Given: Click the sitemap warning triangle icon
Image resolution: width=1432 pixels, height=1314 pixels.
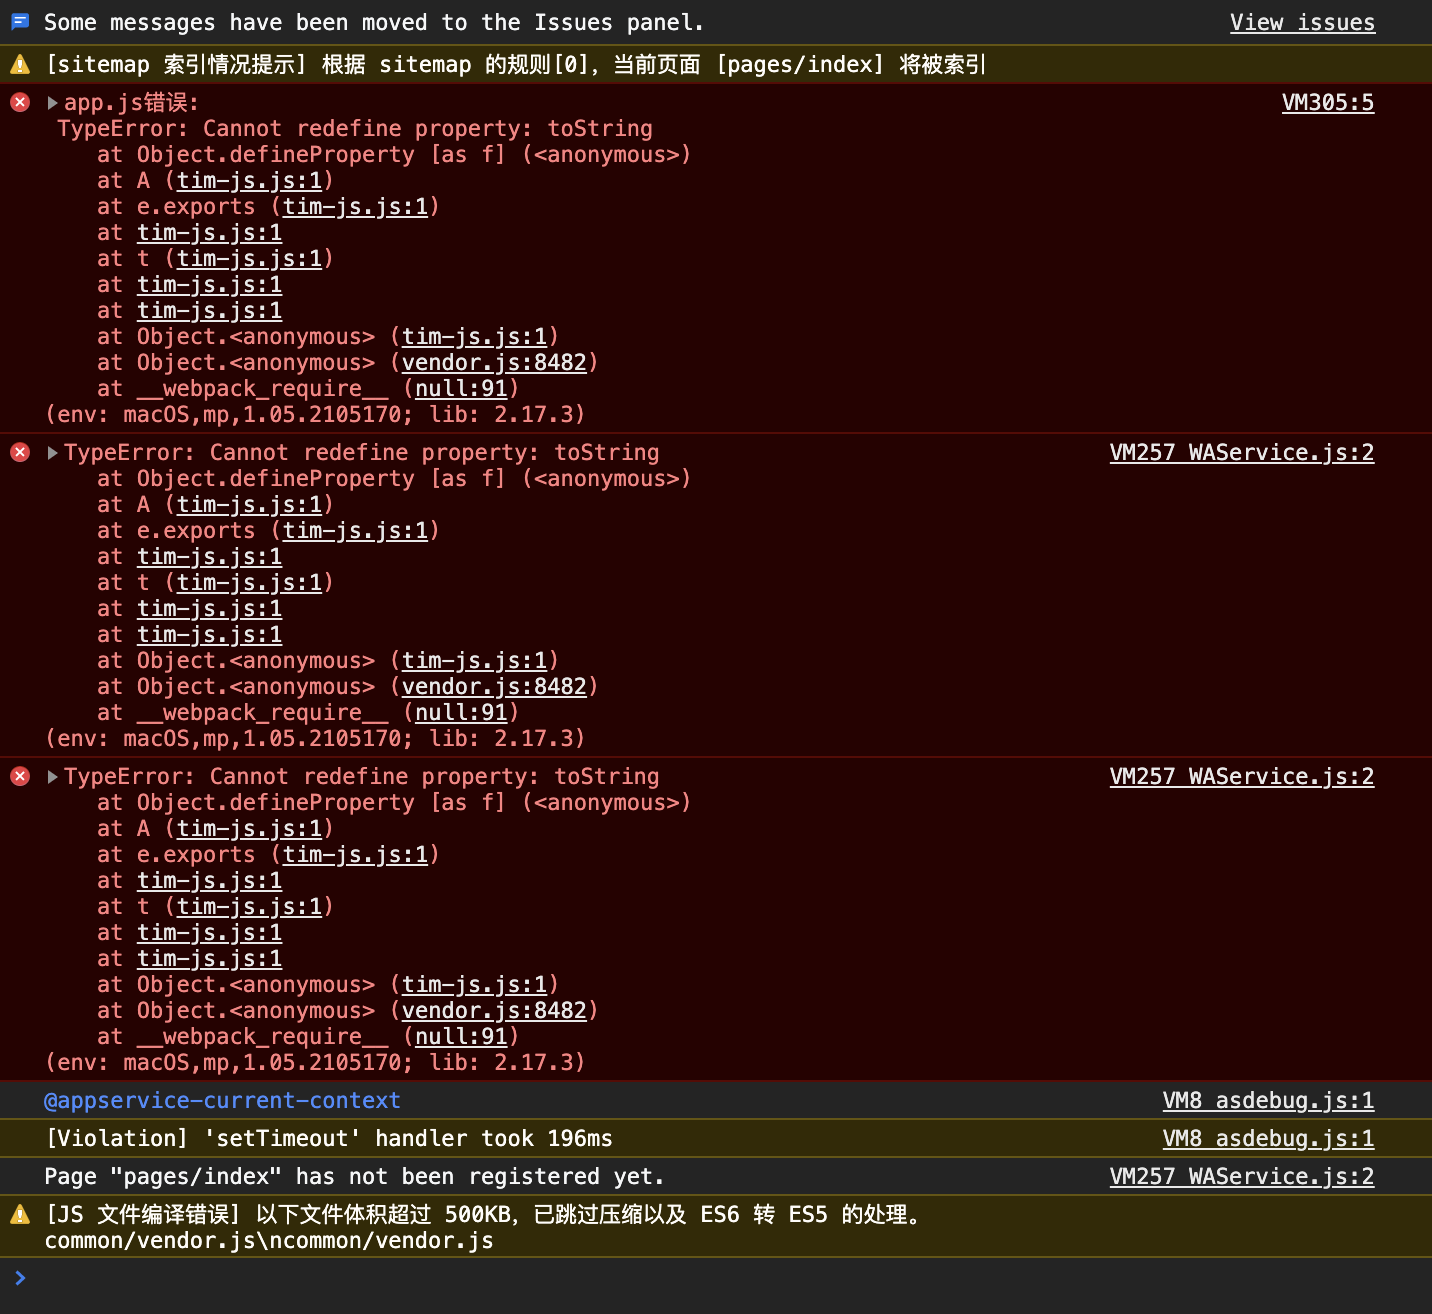Looking at the screenshot, I should pos(20,65).
